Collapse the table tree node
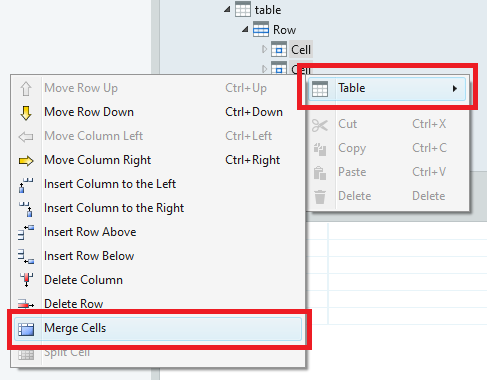This screenshot has height=380, width=487. pyautogui.click(x=227, y=9)
